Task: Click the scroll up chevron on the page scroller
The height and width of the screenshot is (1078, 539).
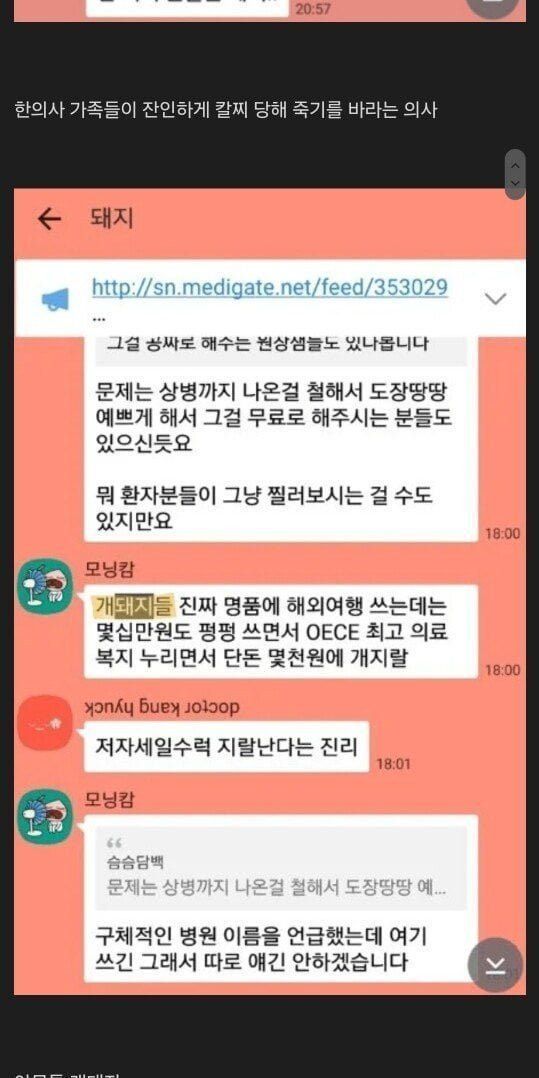Action: [x=515, y=164]
